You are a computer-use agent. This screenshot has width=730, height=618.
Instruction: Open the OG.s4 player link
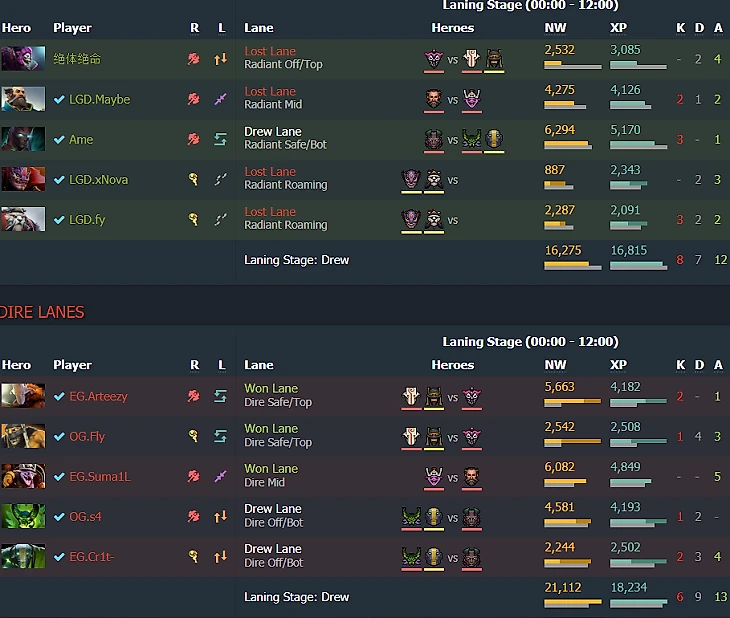[x=85, y=516]
